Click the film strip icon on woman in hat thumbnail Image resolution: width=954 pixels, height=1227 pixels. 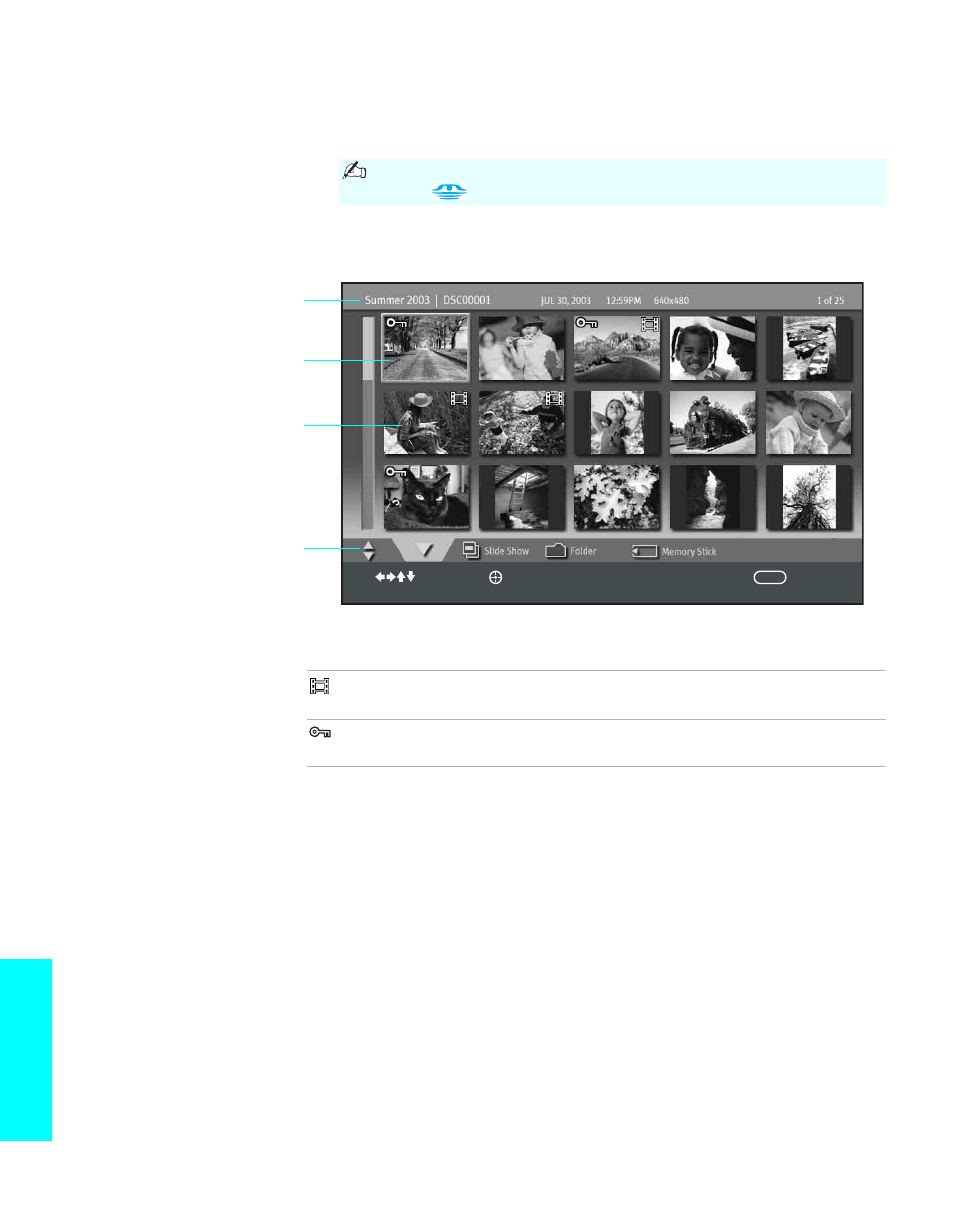(x=459, y=398)
